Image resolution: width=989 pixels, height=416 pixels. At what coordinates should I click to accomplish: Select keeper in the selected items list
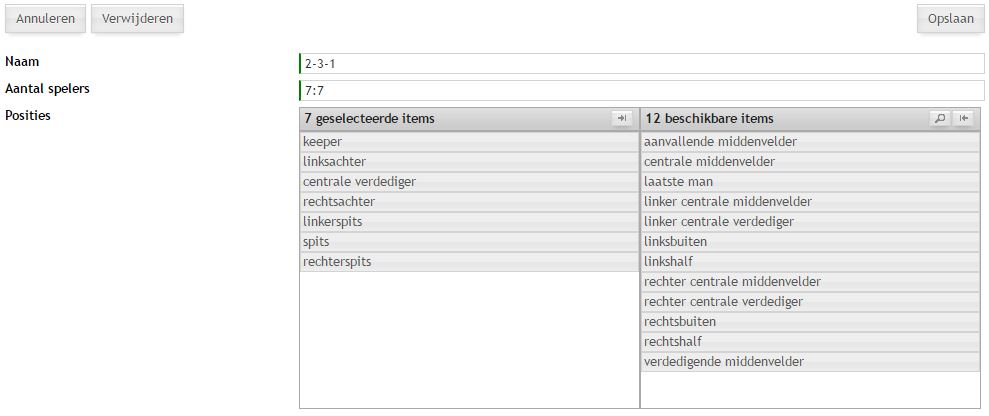tap(468, 142)
